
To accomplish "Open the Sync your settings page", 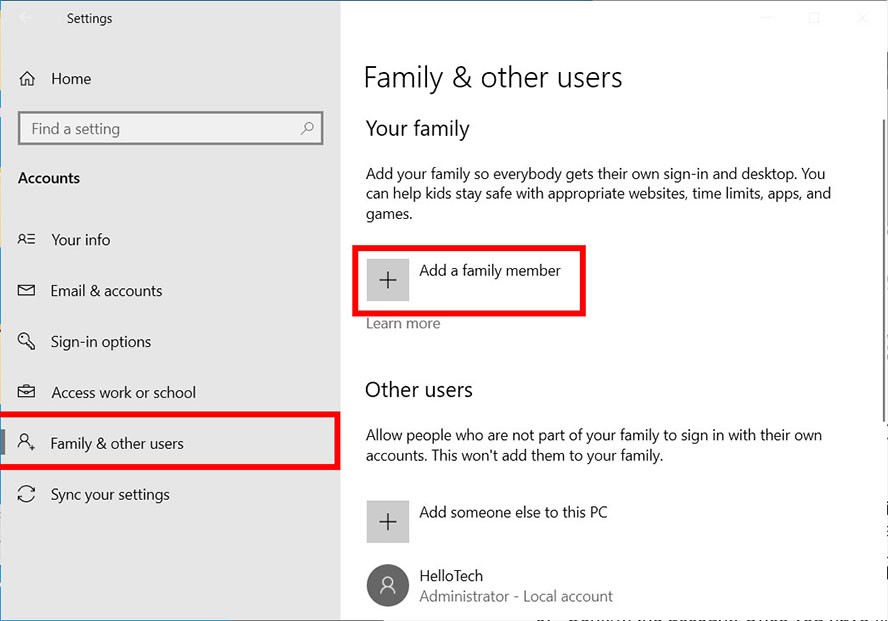I will pos(110,495).
